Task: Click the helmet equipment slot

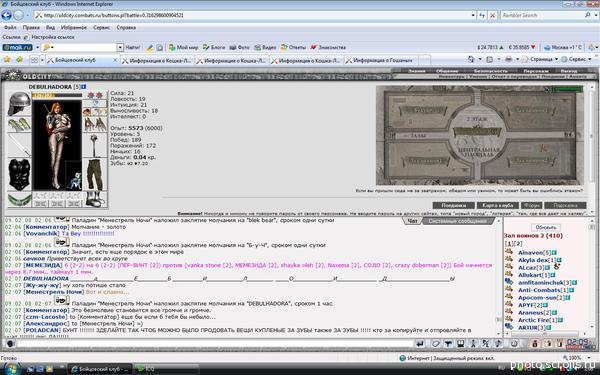Action: [x=19, y=104]
